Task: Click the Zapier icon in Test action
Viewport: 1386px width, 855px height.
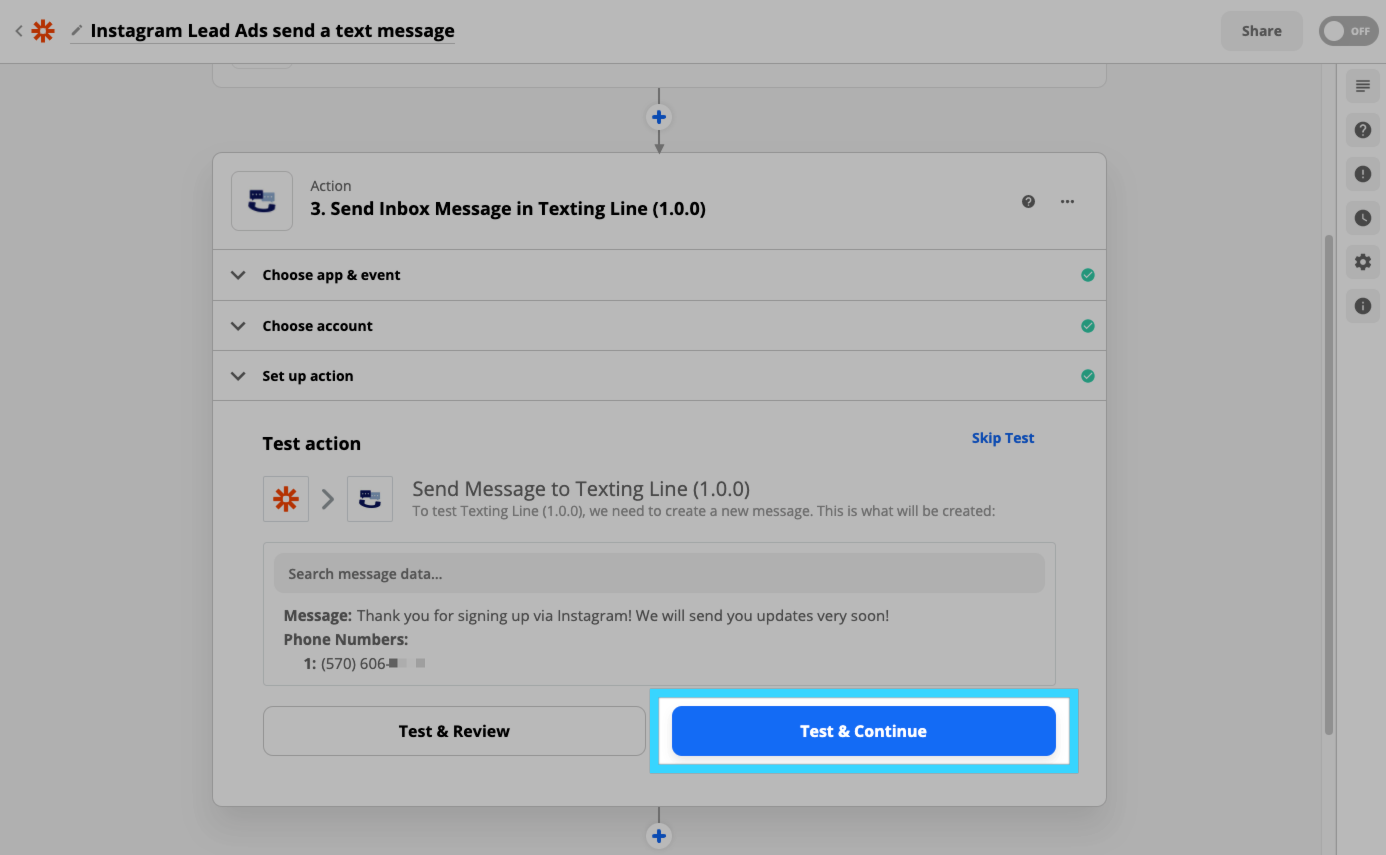Action: click(286, 499)
